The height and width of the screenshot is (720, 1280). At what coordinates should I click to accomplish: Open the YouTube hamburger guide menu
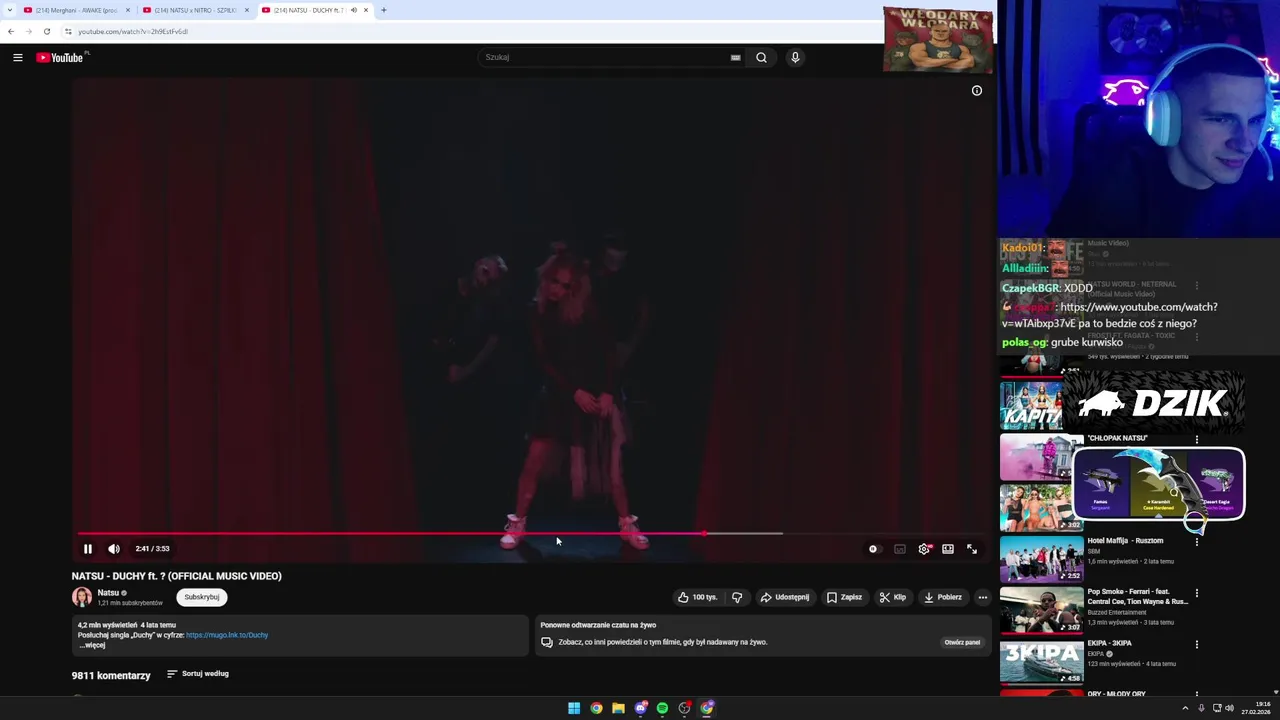18,57
